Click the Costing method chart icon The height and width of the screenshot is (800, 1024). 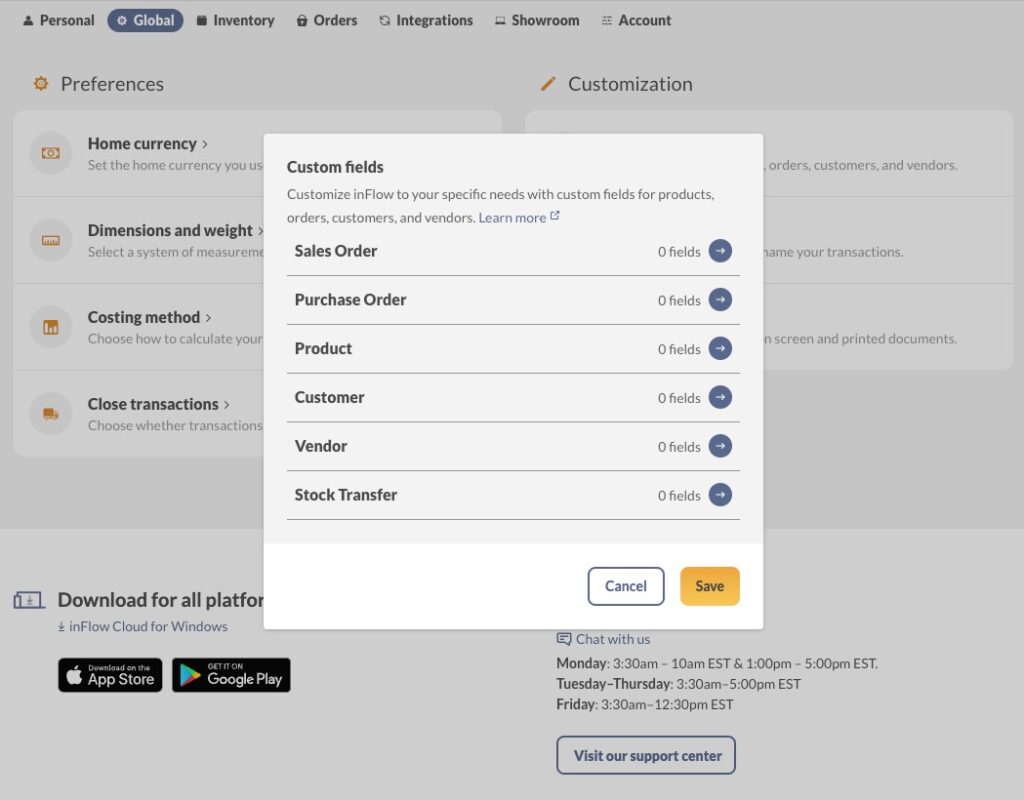tap(50, 327)
